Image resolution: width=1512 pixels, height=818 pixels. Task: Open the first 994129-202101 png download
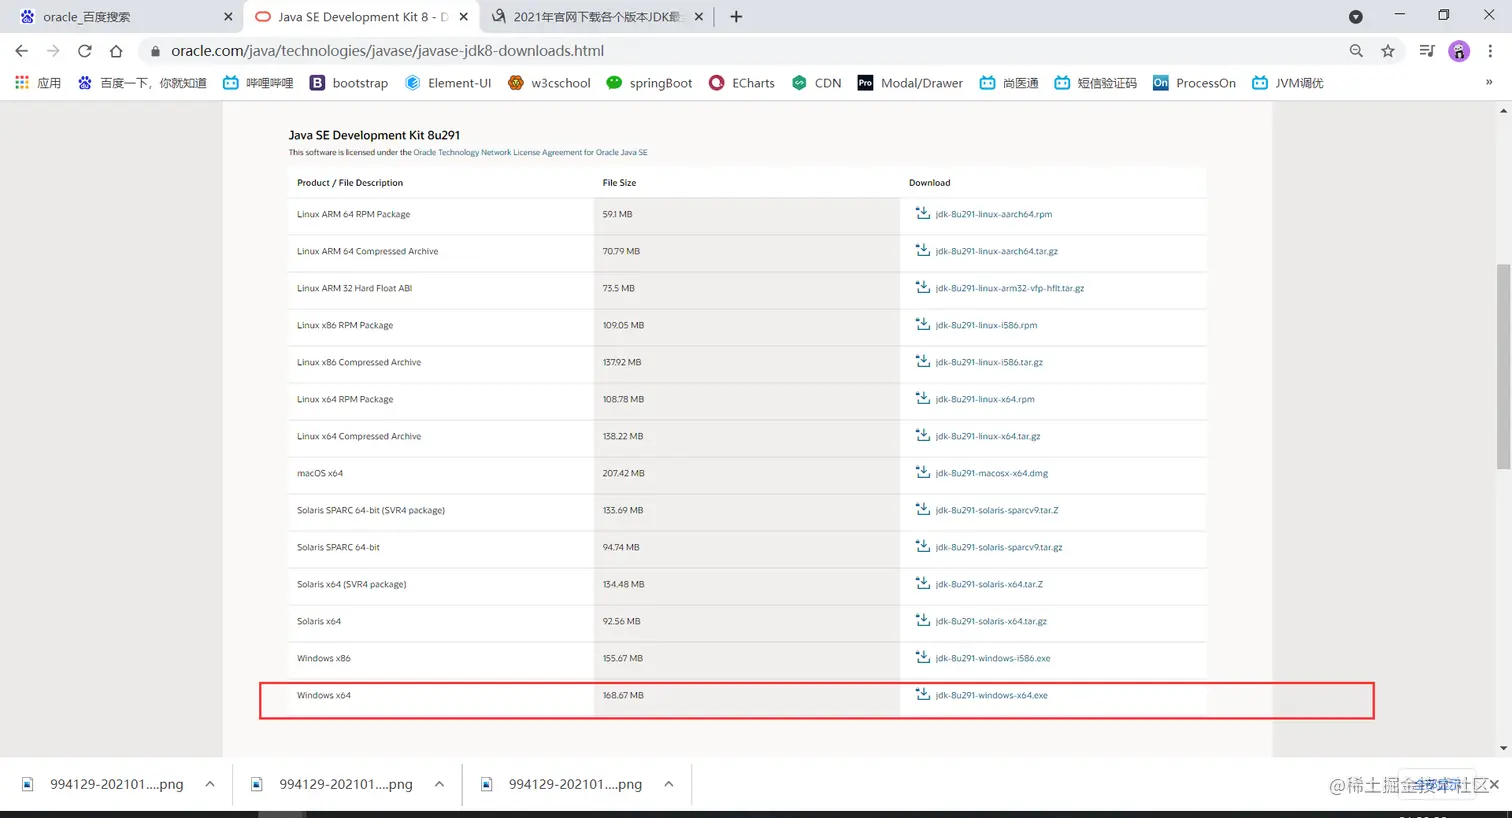[x=103, y=784]
